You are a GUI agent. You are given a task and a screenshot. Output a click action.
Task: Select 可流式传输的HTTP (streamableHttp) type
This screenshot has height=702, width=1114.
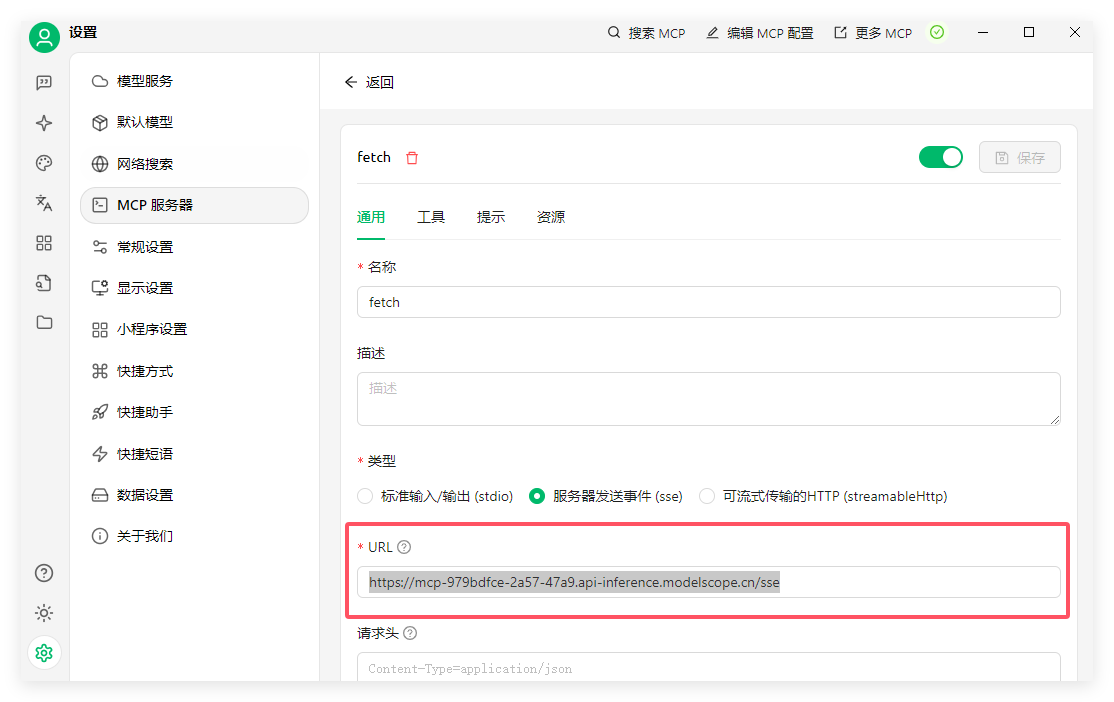707,496
